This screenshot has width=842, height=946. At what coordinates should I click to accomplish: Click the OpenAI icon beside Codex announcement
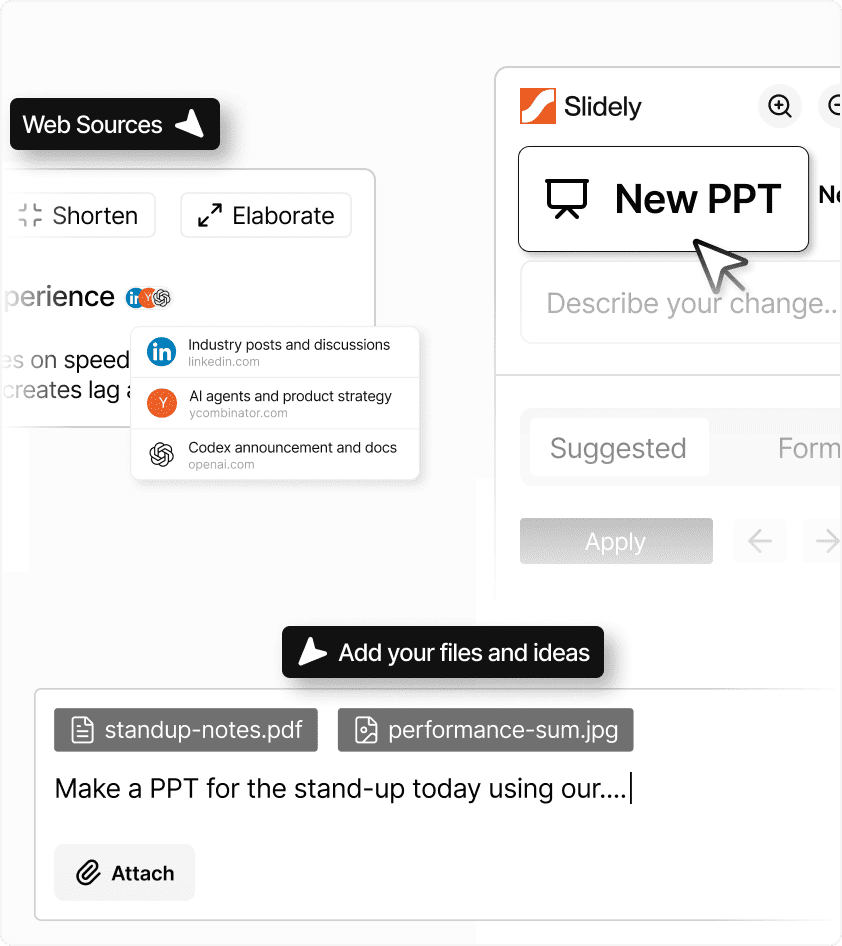pyautogui.click(x=161, y=454)
